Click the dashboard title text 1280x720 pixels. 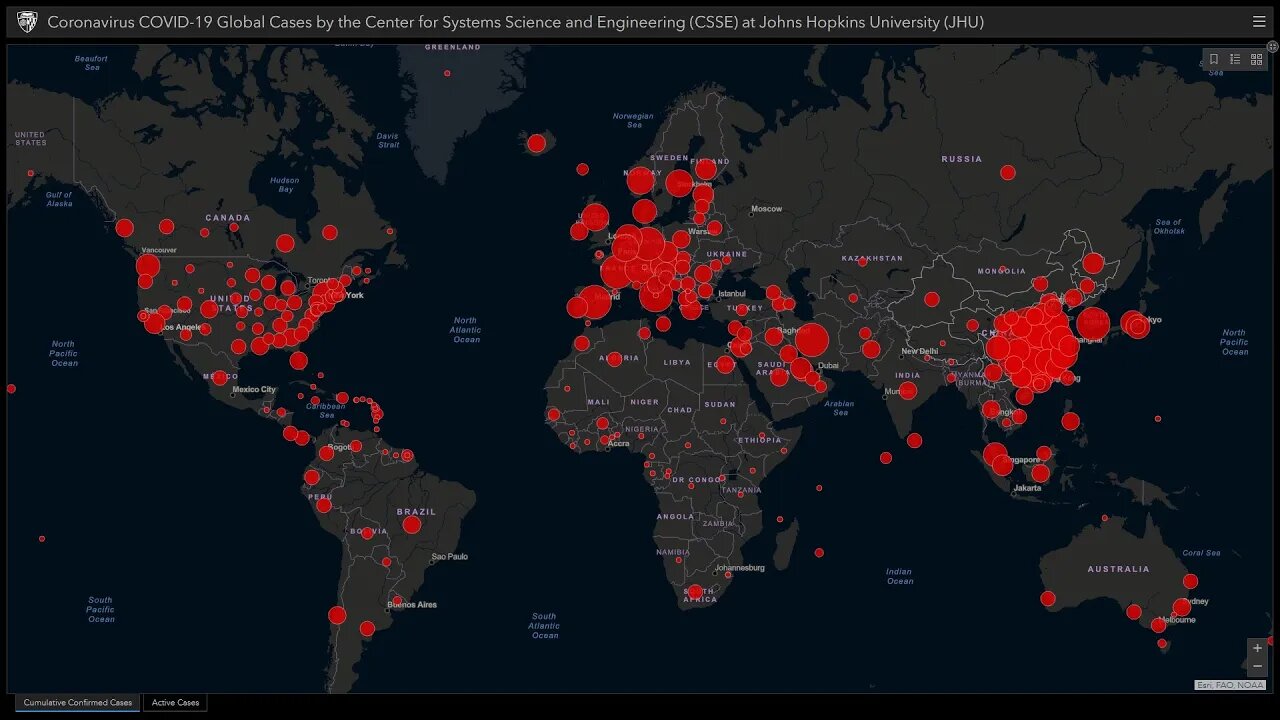515,22
